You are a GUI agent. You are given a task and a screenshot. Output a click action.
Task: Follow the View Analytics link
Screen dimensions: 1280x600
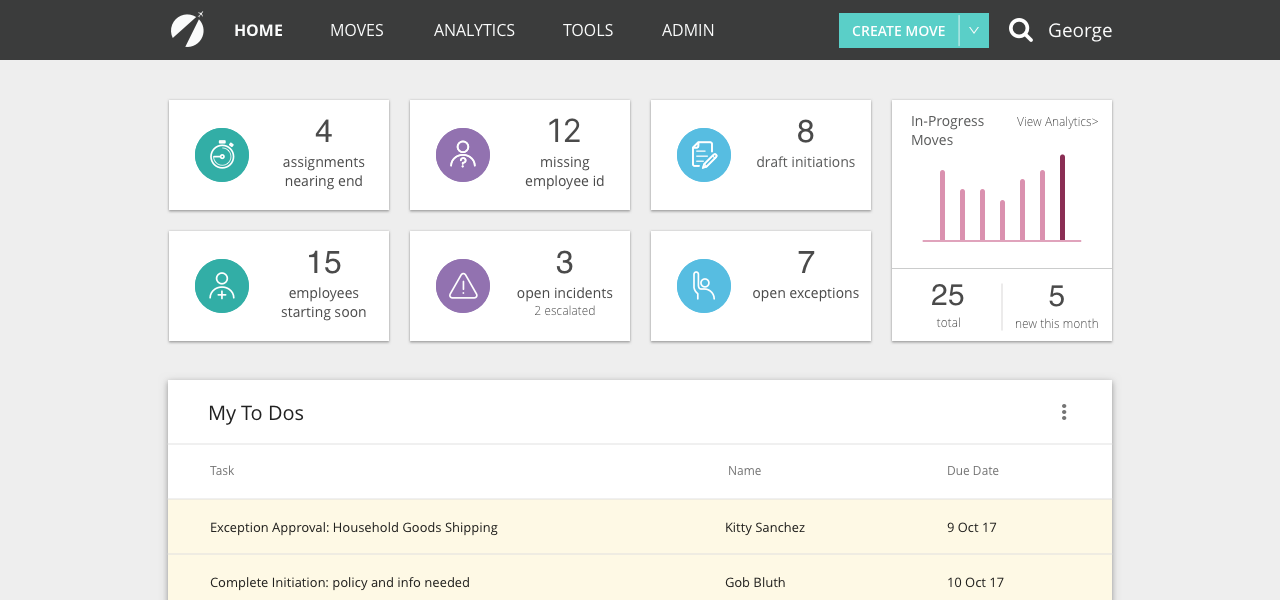tap(1057, 122)
